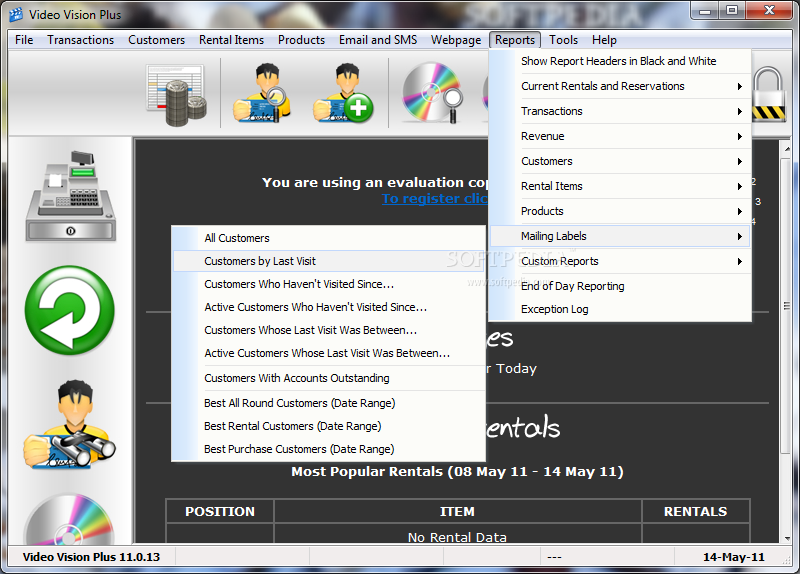The height and width of the screenshot is (574, 800).
Task: Click the Most Popular Rentals heading
Action: tap(457, 471)
